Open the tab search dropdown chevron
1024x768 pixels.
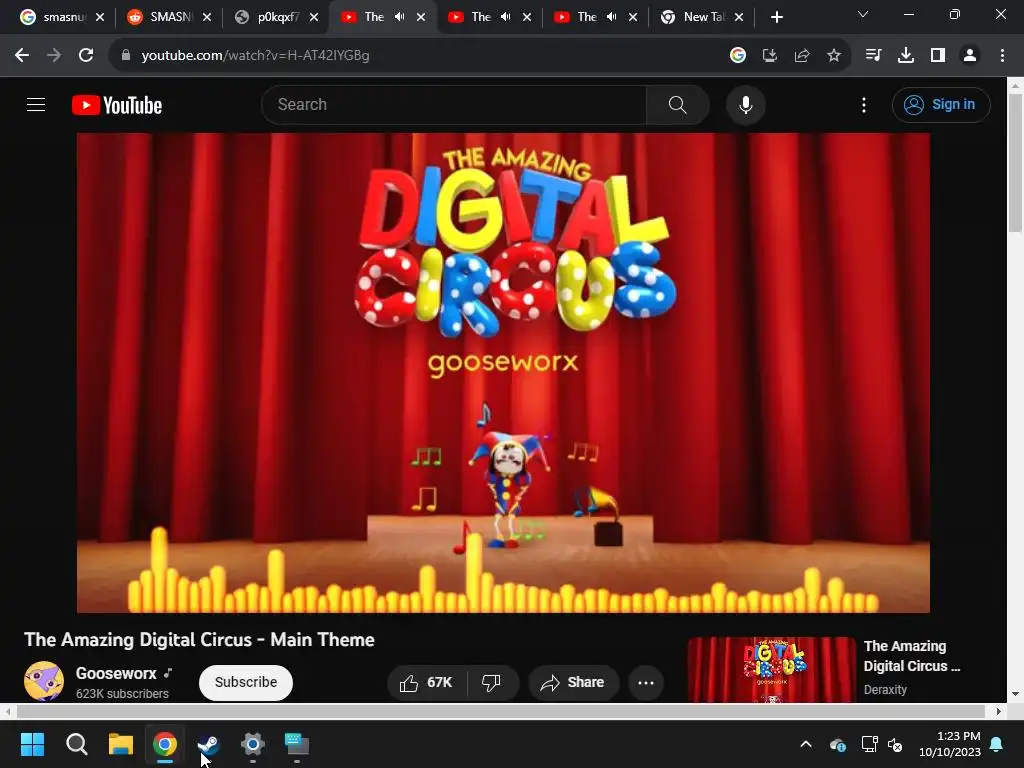[x=863, y=14]
